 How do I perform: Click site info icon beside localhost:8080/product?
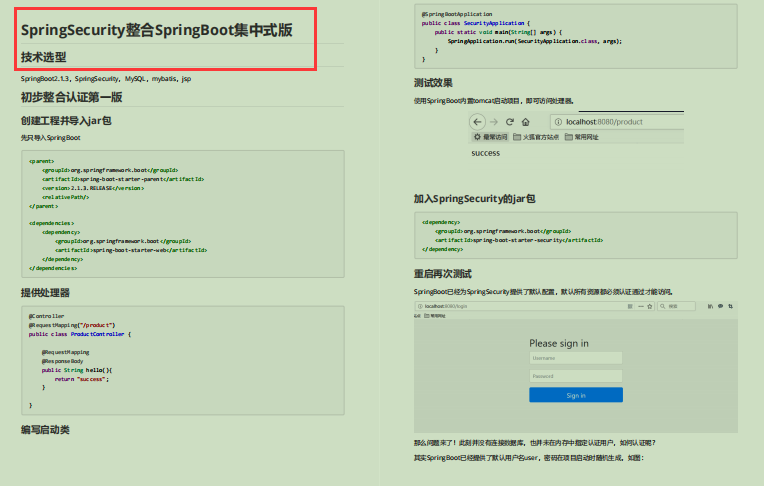(558, 122)
